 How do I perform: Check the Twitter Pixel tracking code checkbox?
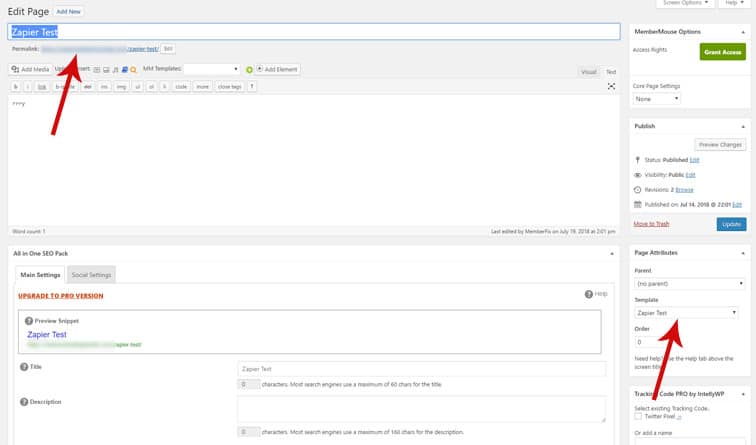(x=638, y=416)
